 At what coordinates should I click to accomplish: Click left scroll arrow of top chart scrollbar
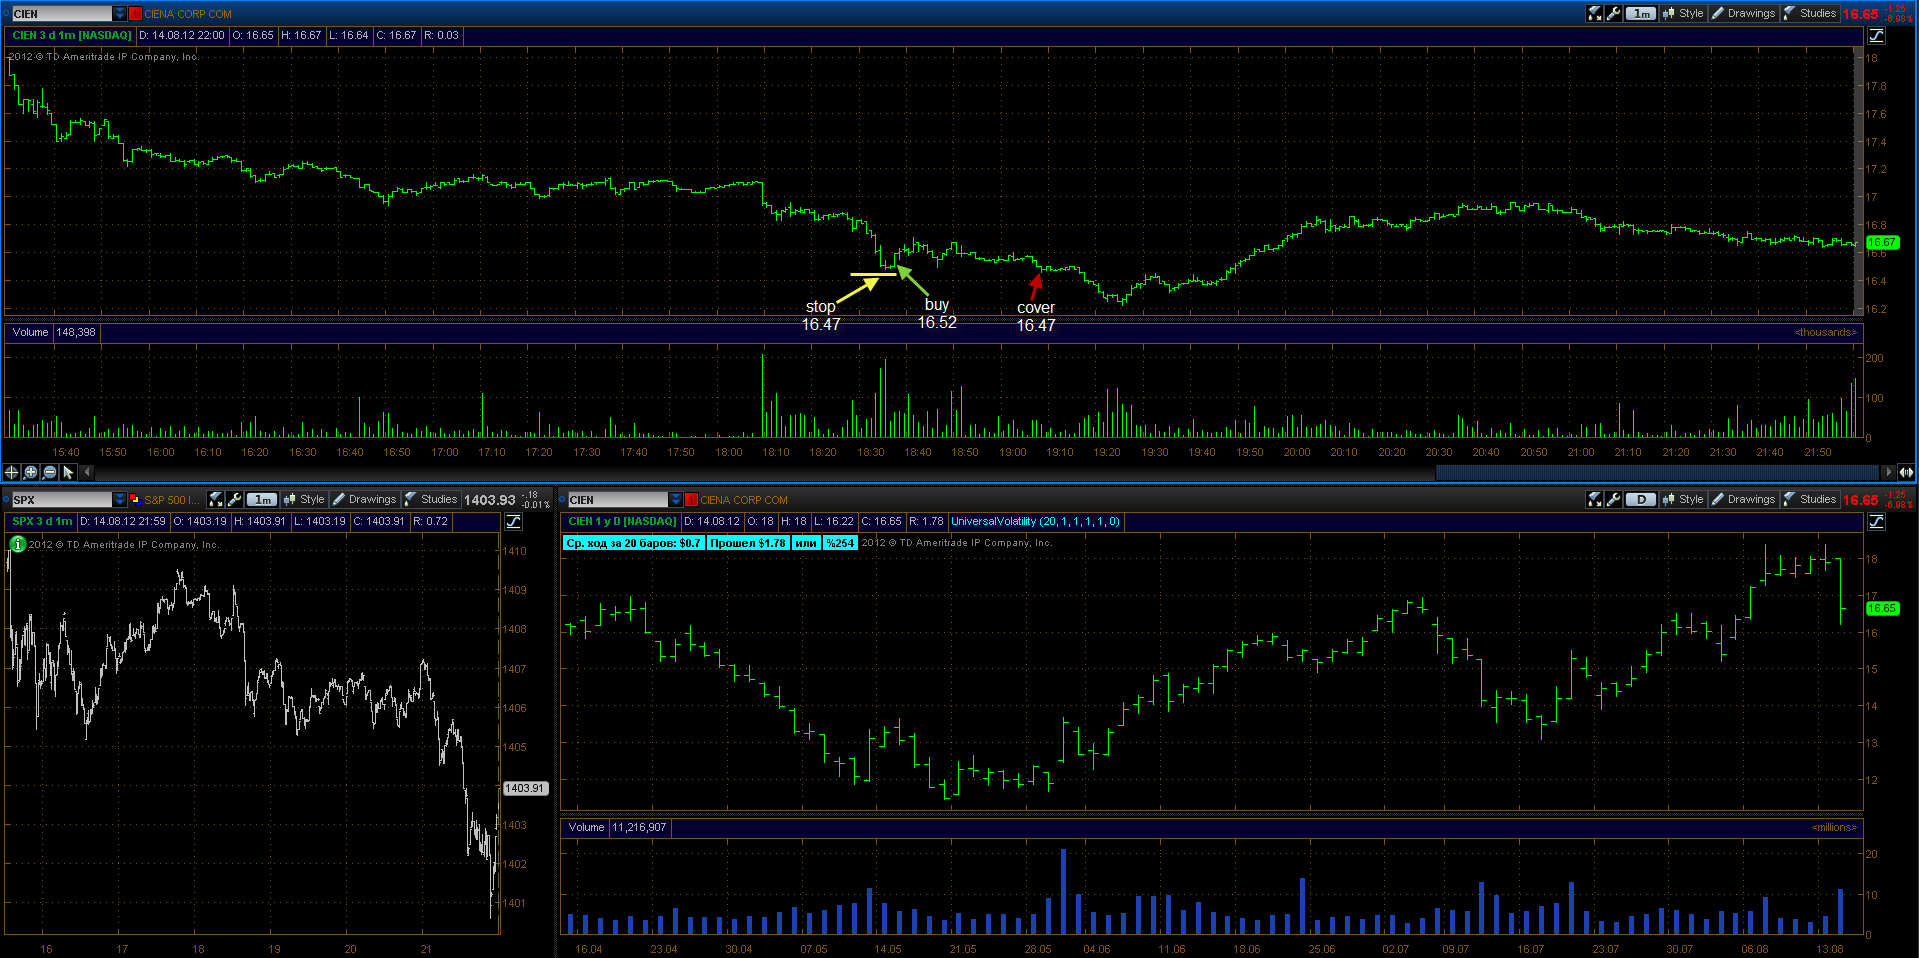pyautogui.click(x=88, y=472)
